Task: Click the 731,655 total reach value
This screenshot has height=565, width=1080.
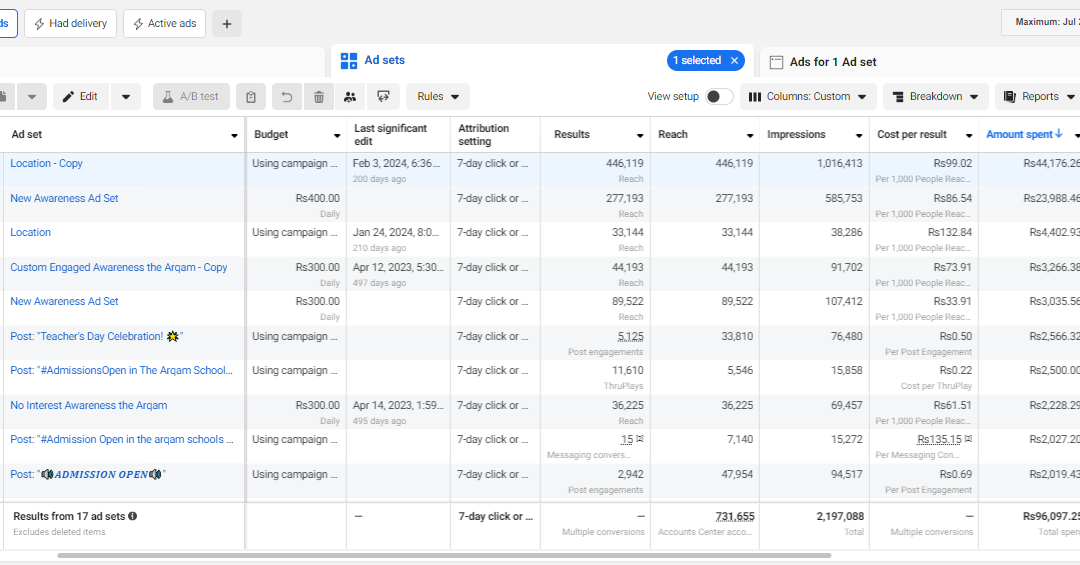Action: point(735,516)
